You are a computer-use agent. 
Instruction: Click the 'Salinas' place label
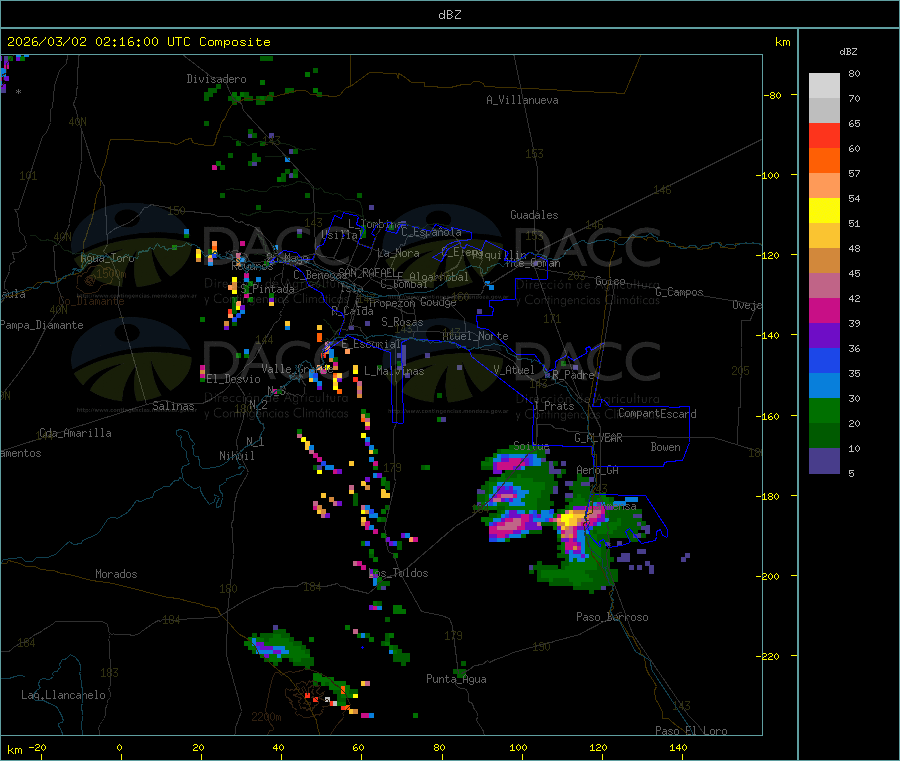(173, 406)
